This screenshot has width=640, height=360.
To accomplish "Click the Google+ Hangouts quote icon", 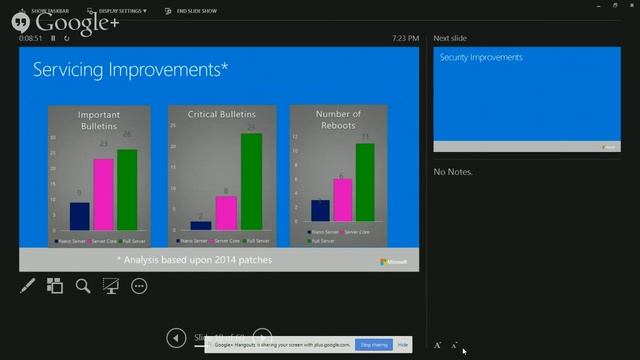I will (x=20, y=22).
